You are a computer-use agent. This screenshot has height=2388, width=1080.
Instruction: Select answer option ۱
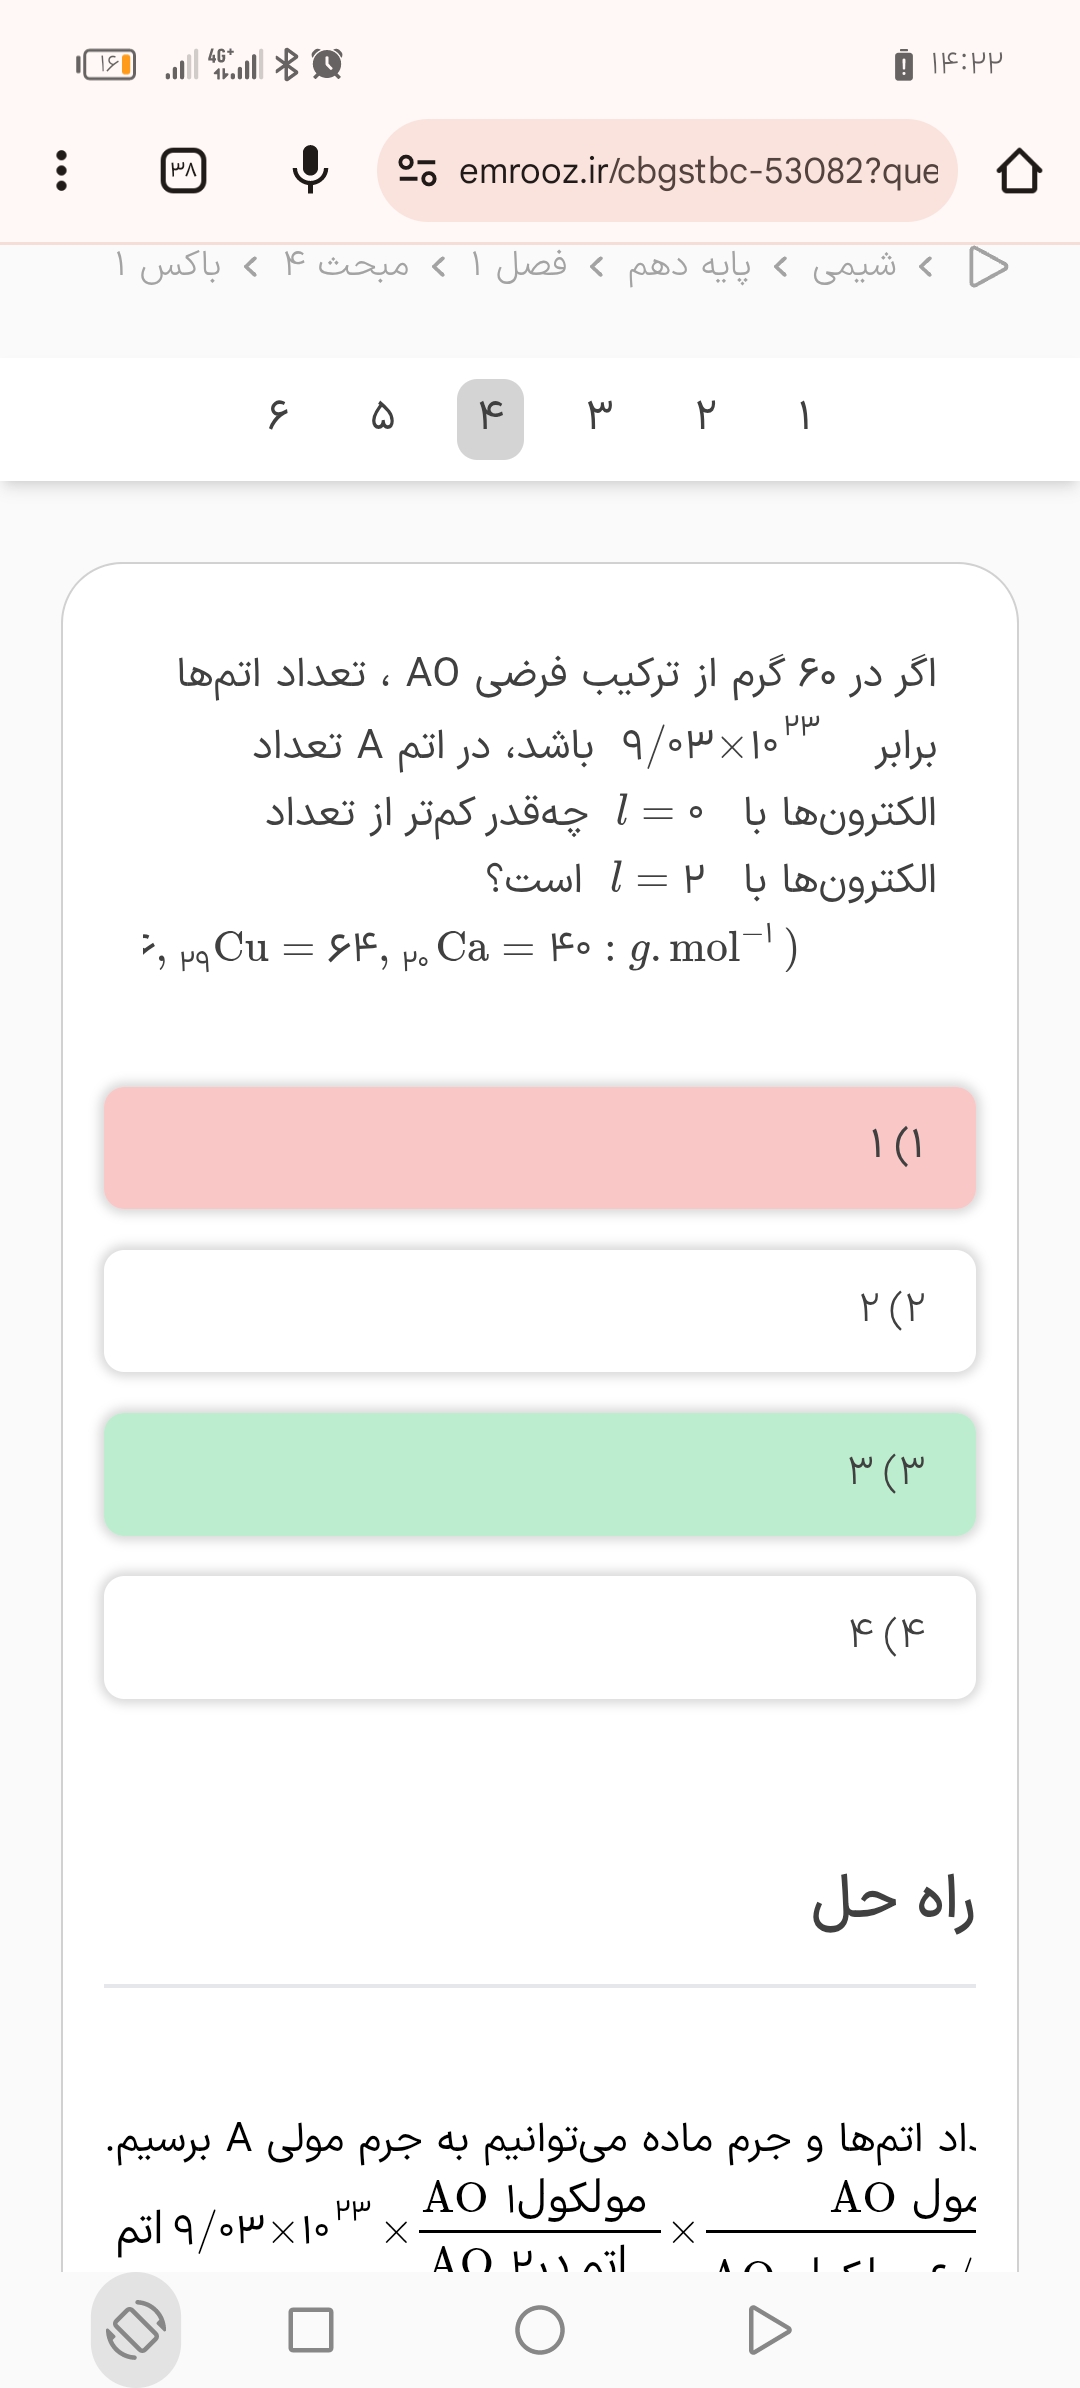540,1147
